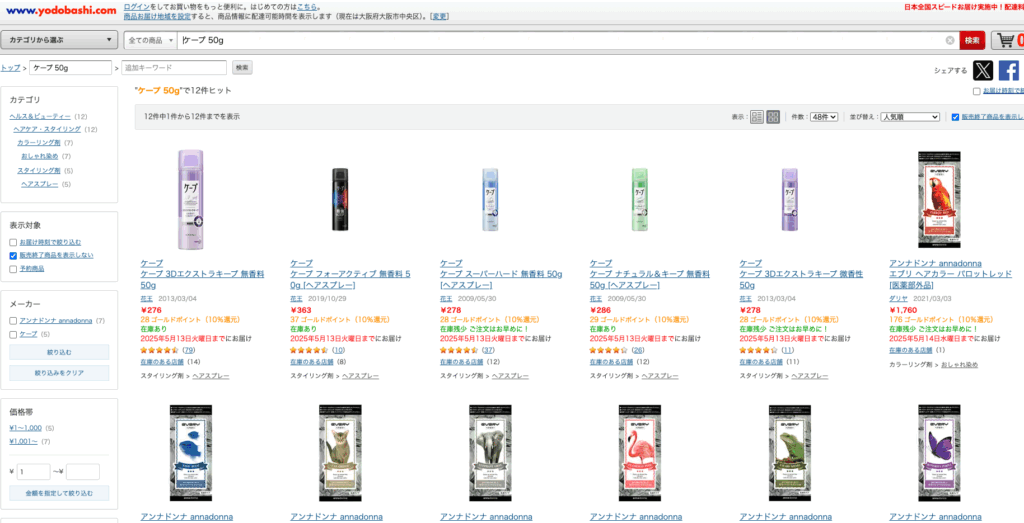Screen dimensions: 1024x523
Task: Select price range ¥1,001〜
Action: coord(24,441)
